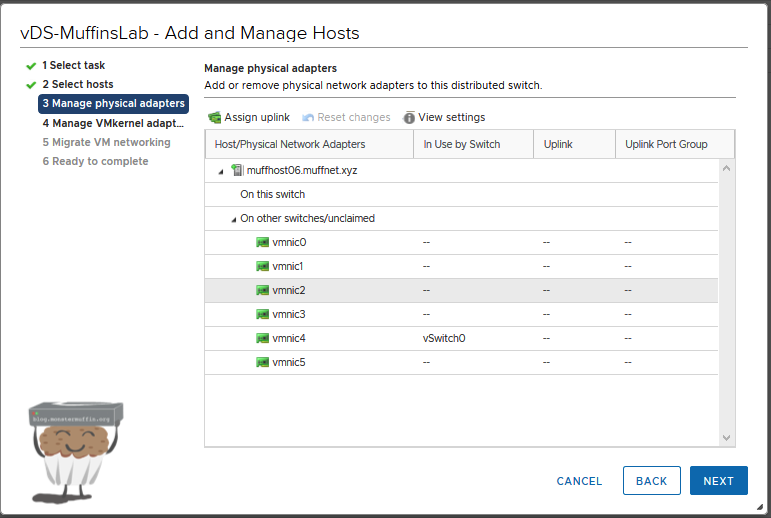771x518 pixels.
Task: Cancel the Add and Manage Hosts wizard
Action: point(579,481)
